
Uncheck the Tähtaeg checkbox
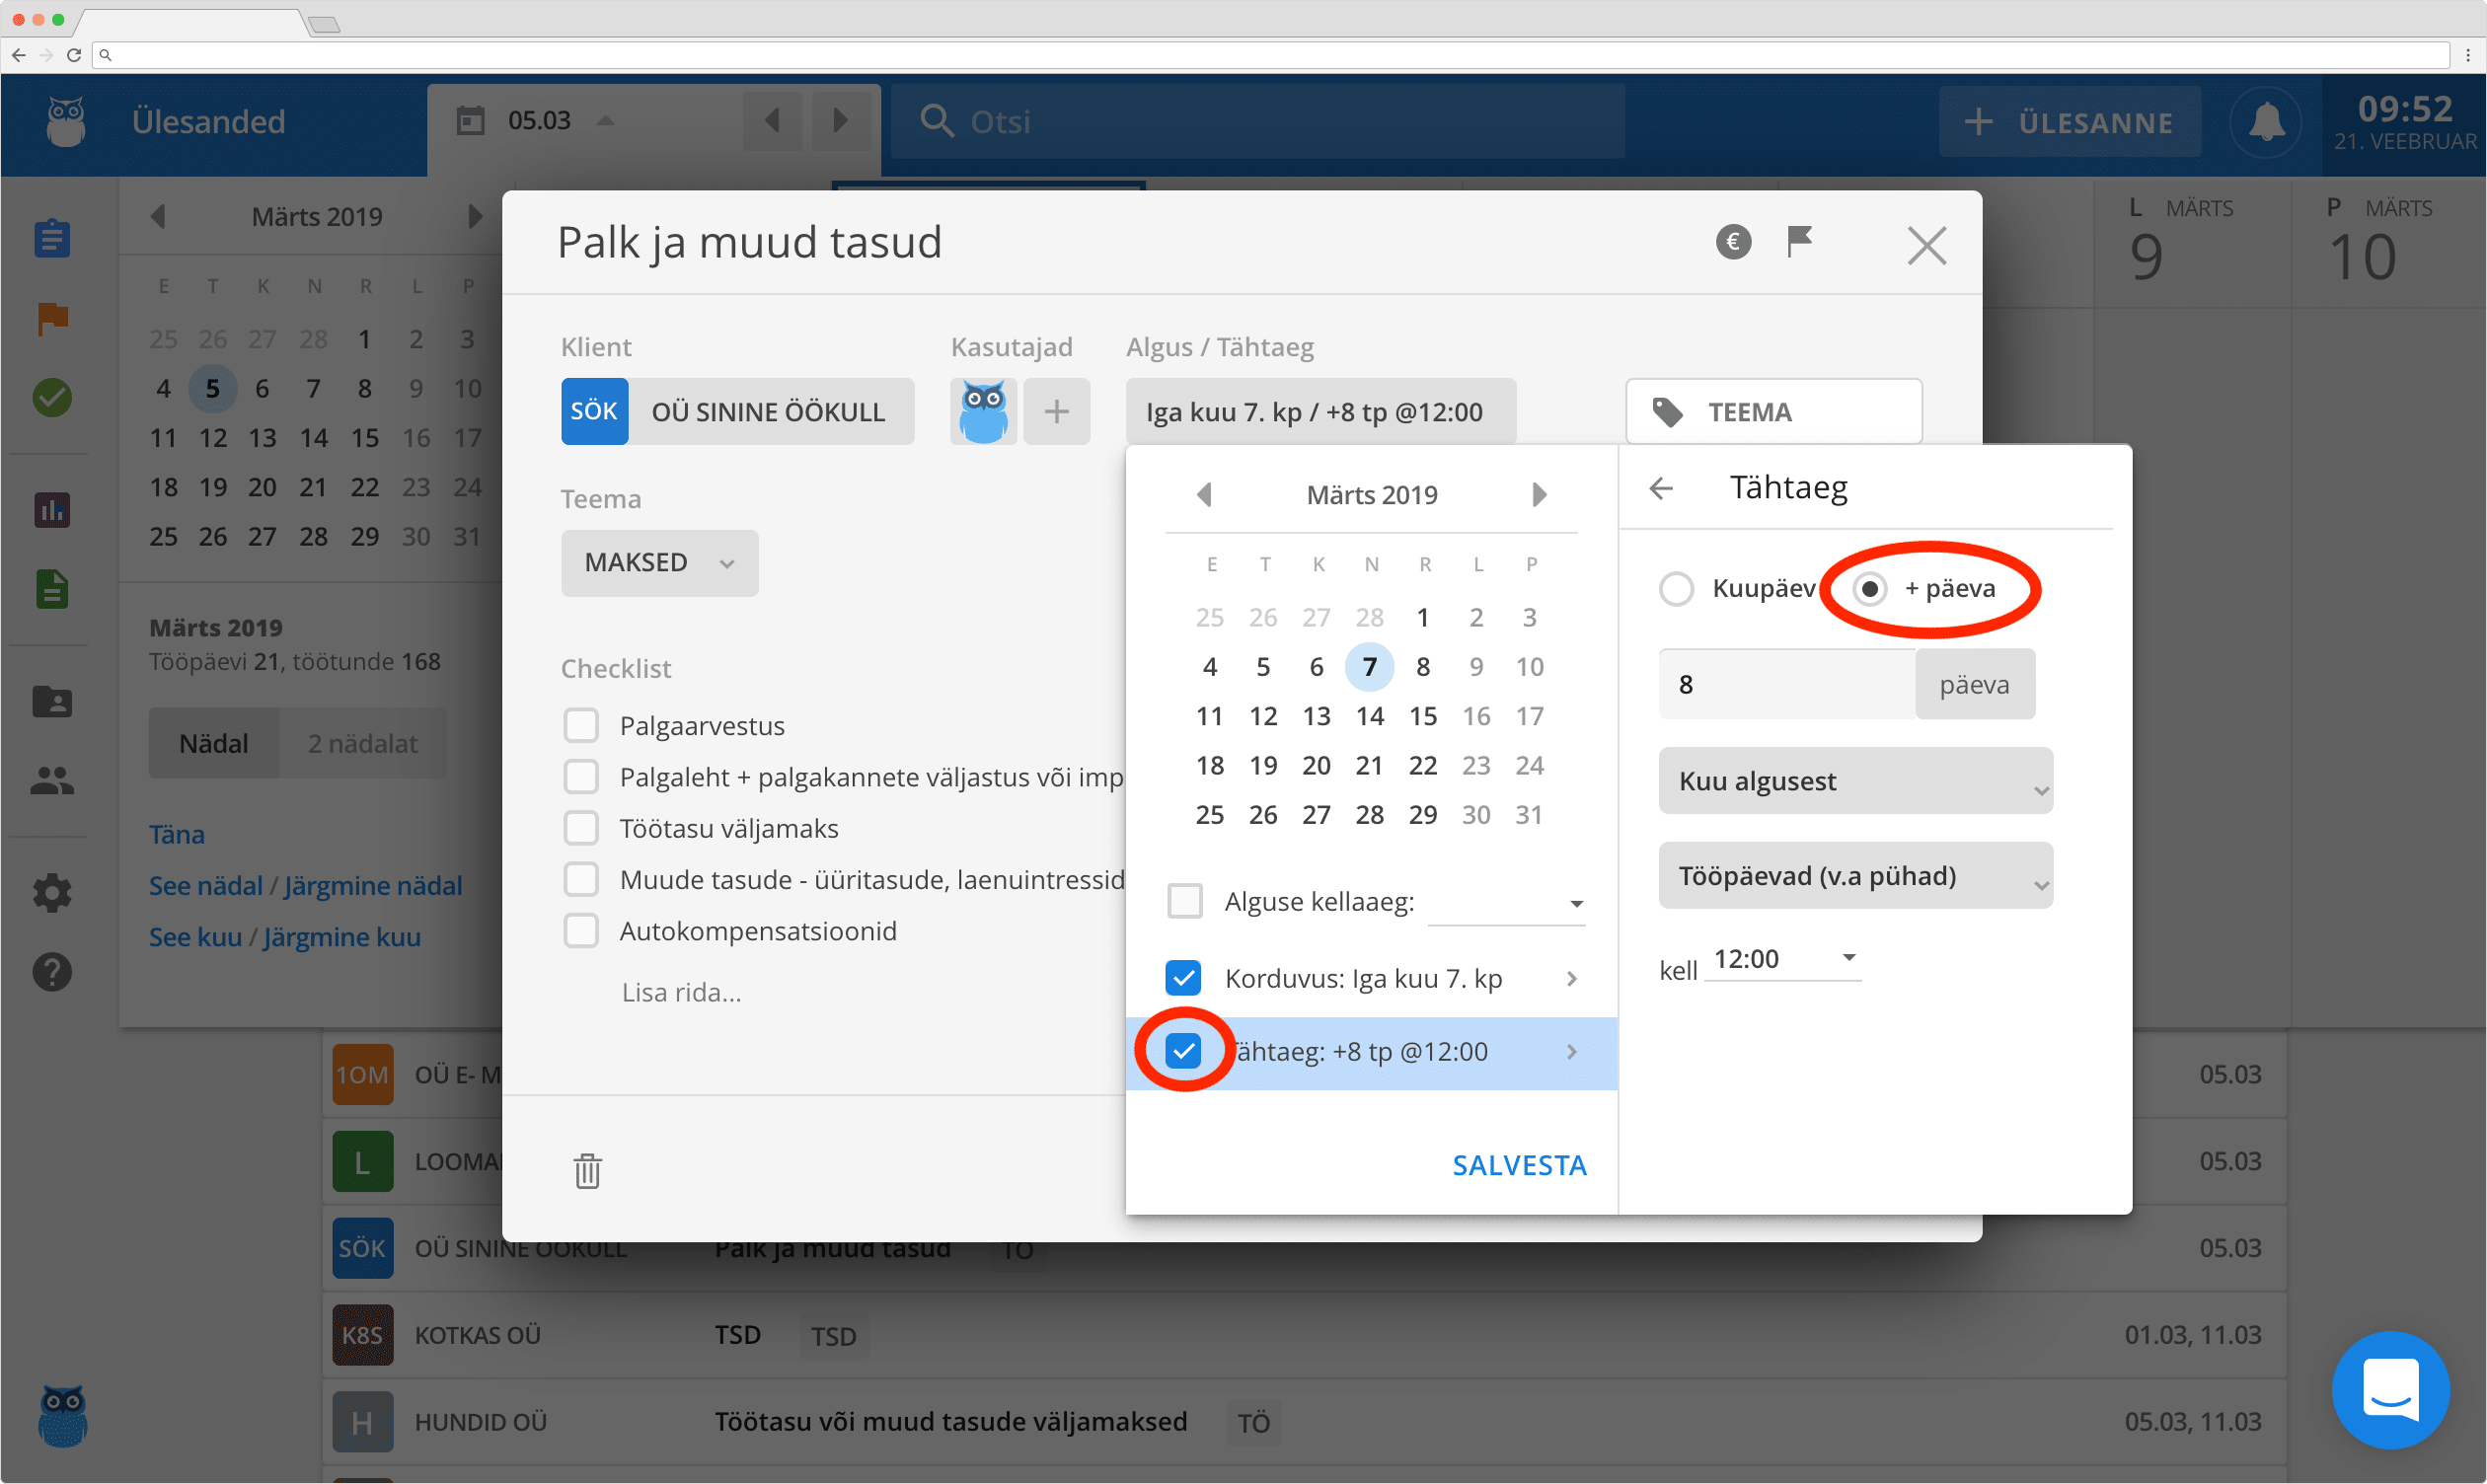pos(1184,1051)
